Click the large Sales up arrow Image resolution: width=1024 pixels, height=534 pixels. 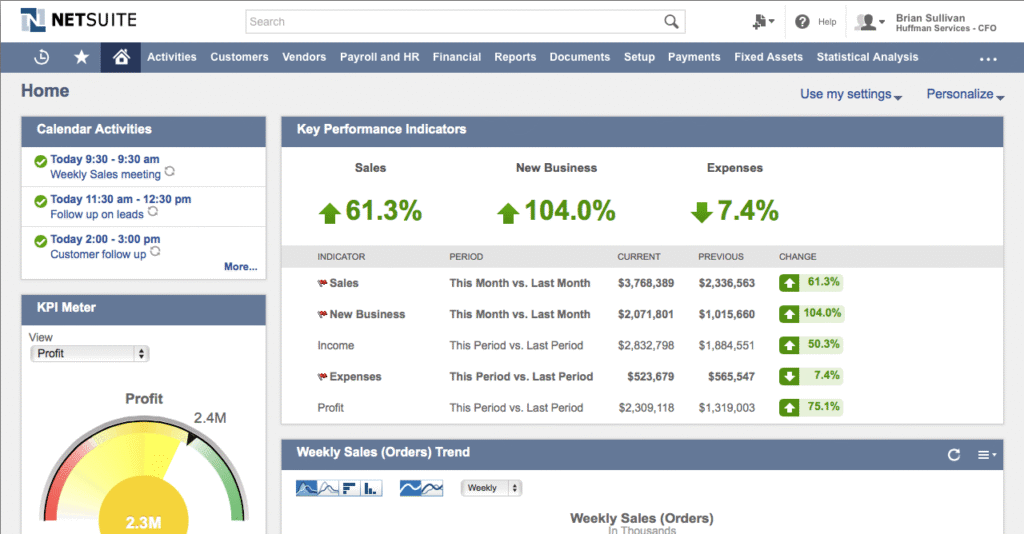pyautogui.click(x=330, y=213)
